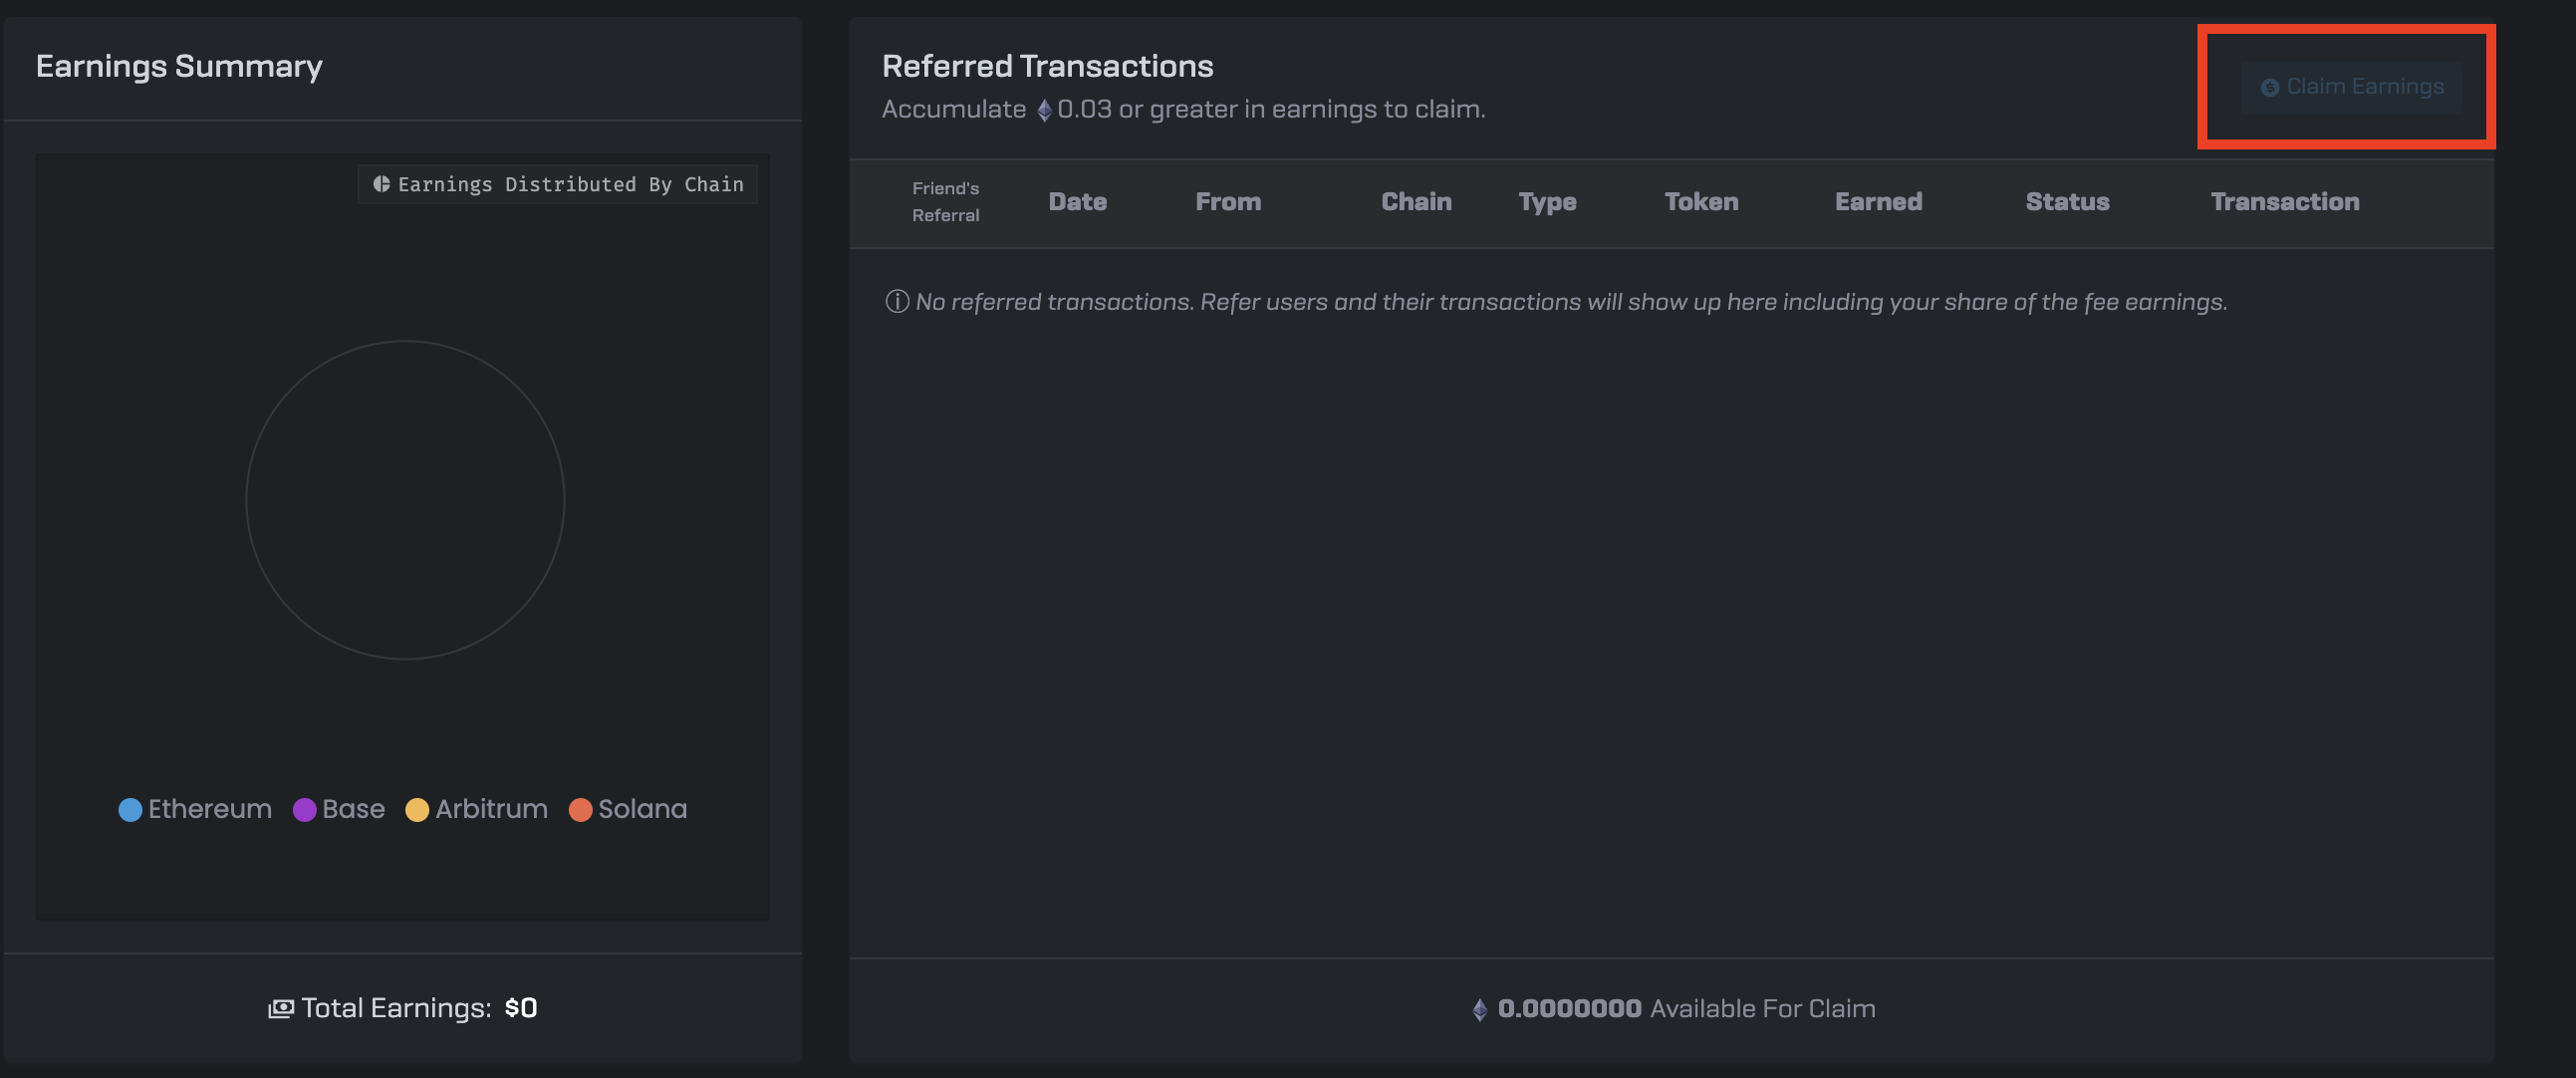The image size is (2576, 1078).
Task: Click the Ethereum icon next to 0.03
Action: coord(1044,110)
